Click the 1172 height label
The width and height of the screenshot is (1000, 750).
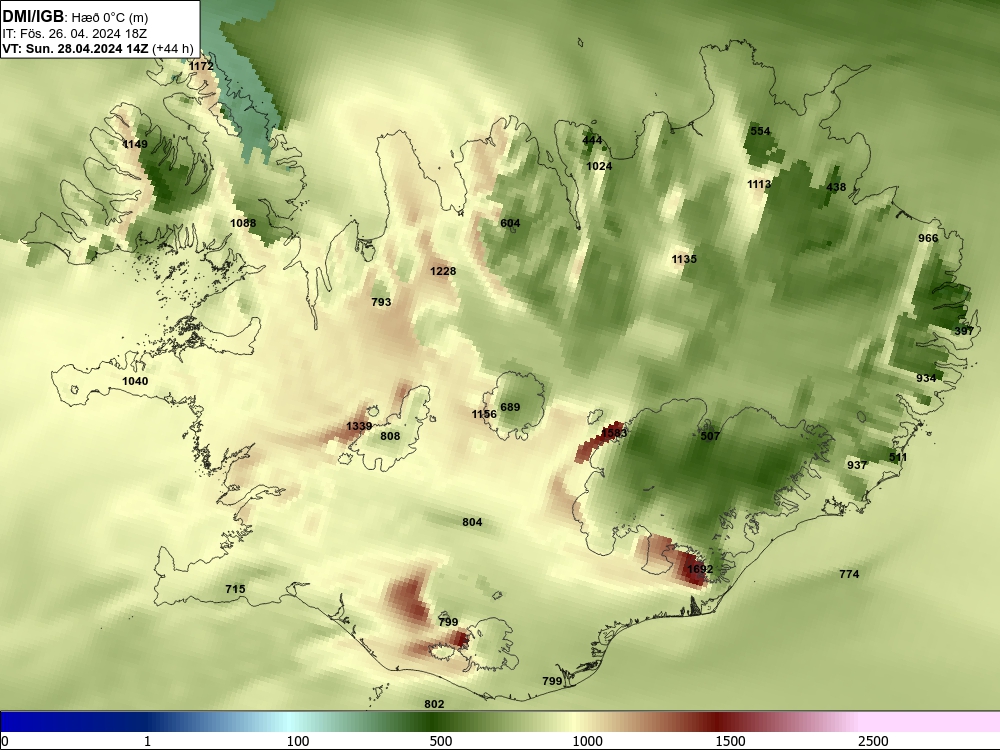coord(202,66)
